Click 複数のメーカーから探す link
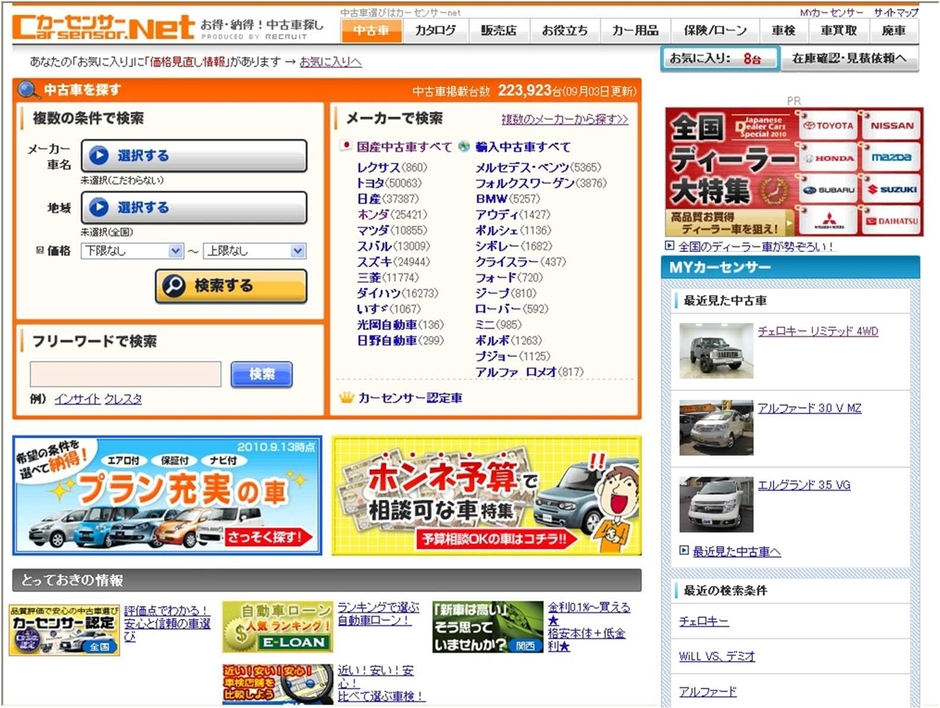 [x=565, y=119]
